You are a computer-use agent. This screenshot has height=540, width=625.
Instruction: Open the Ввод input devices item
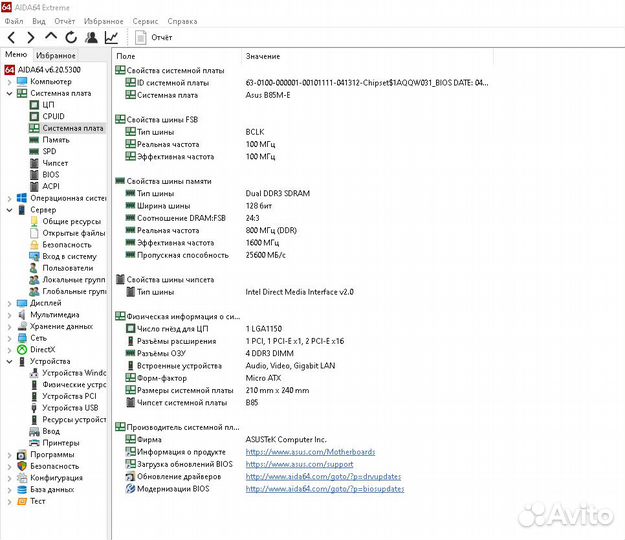point(51,431)
